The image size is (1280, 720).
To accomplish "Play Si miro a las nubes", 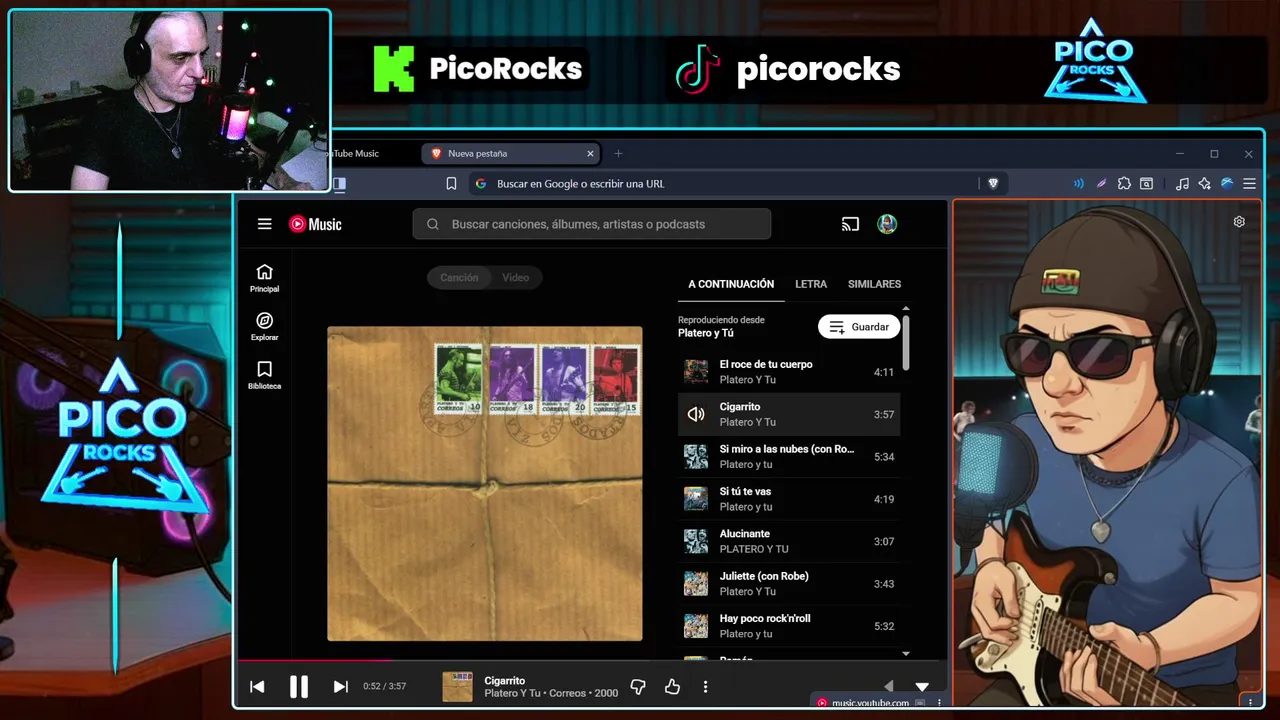I will [789, 456].
